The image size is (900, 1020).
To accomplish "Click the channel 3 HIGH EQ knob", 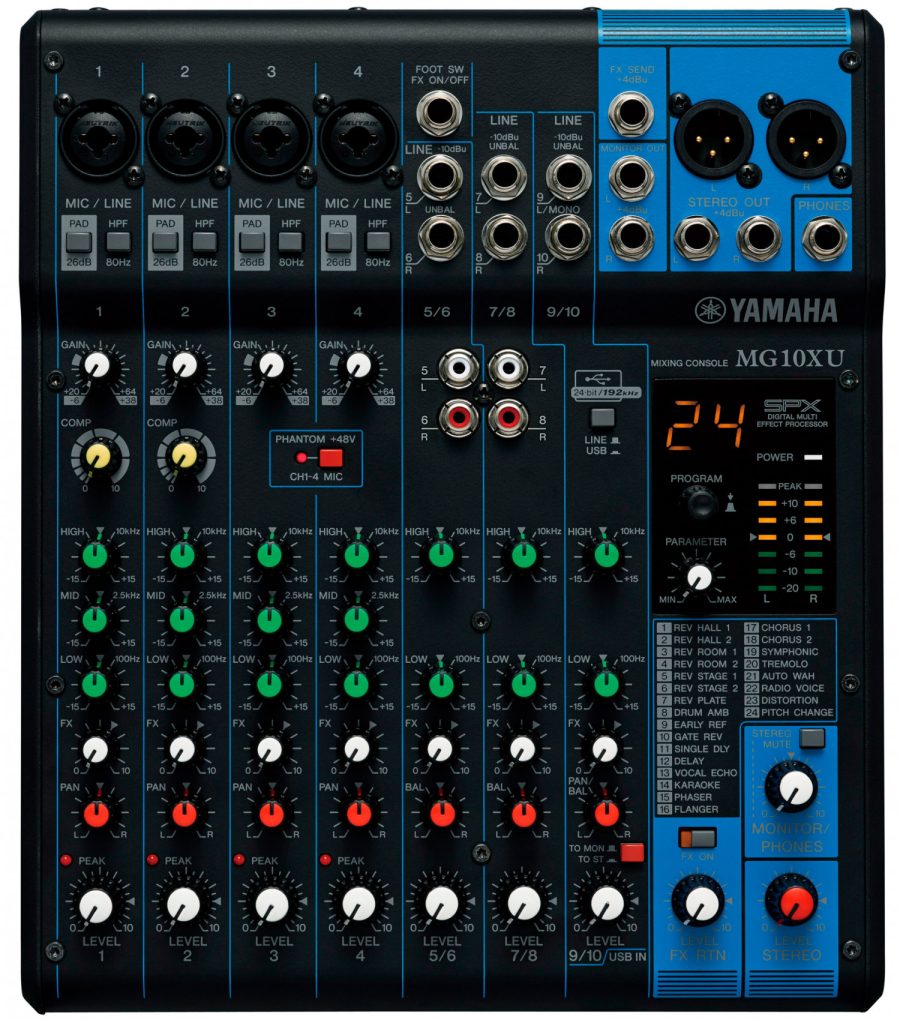I will point(269,556).
